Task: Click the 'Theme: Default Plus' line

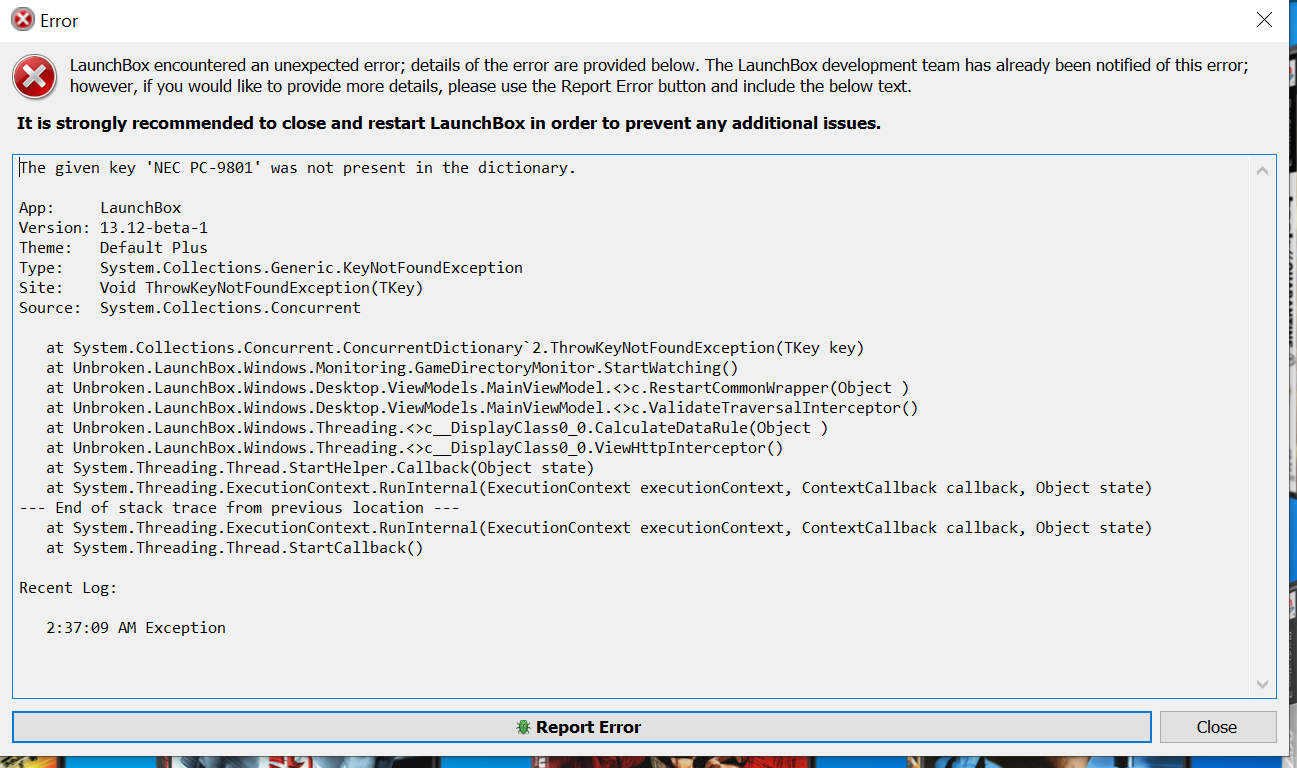Action: coord(113,248)
